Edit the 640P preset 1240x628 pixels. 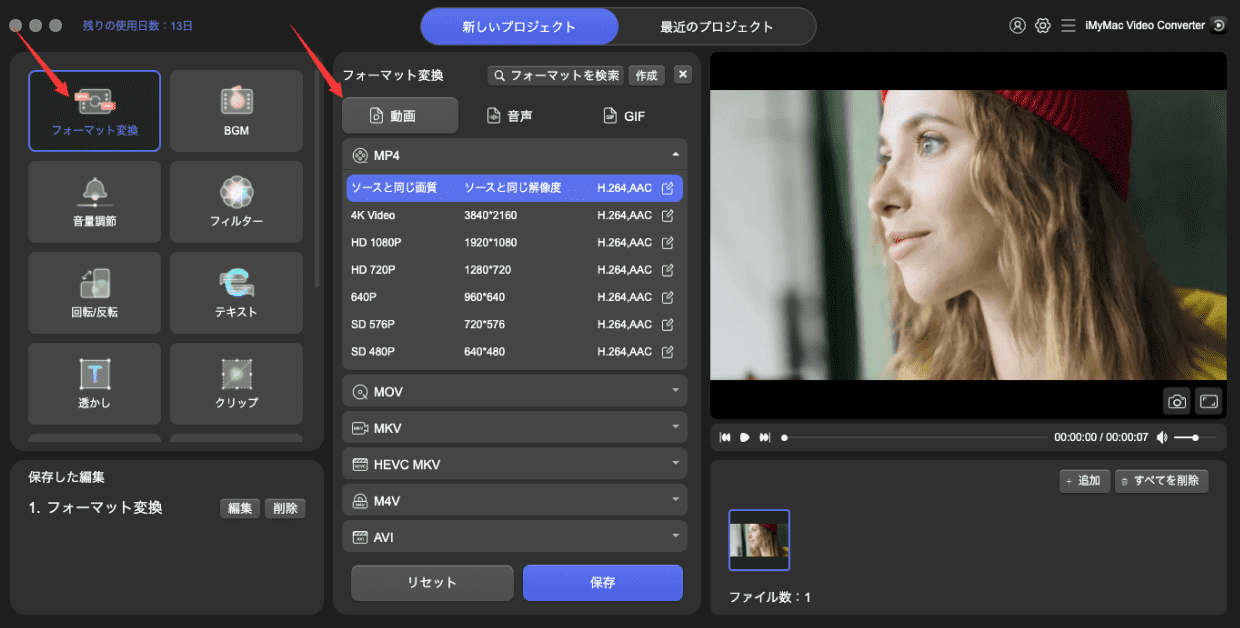pyautogui.click(x=668, y=297)
